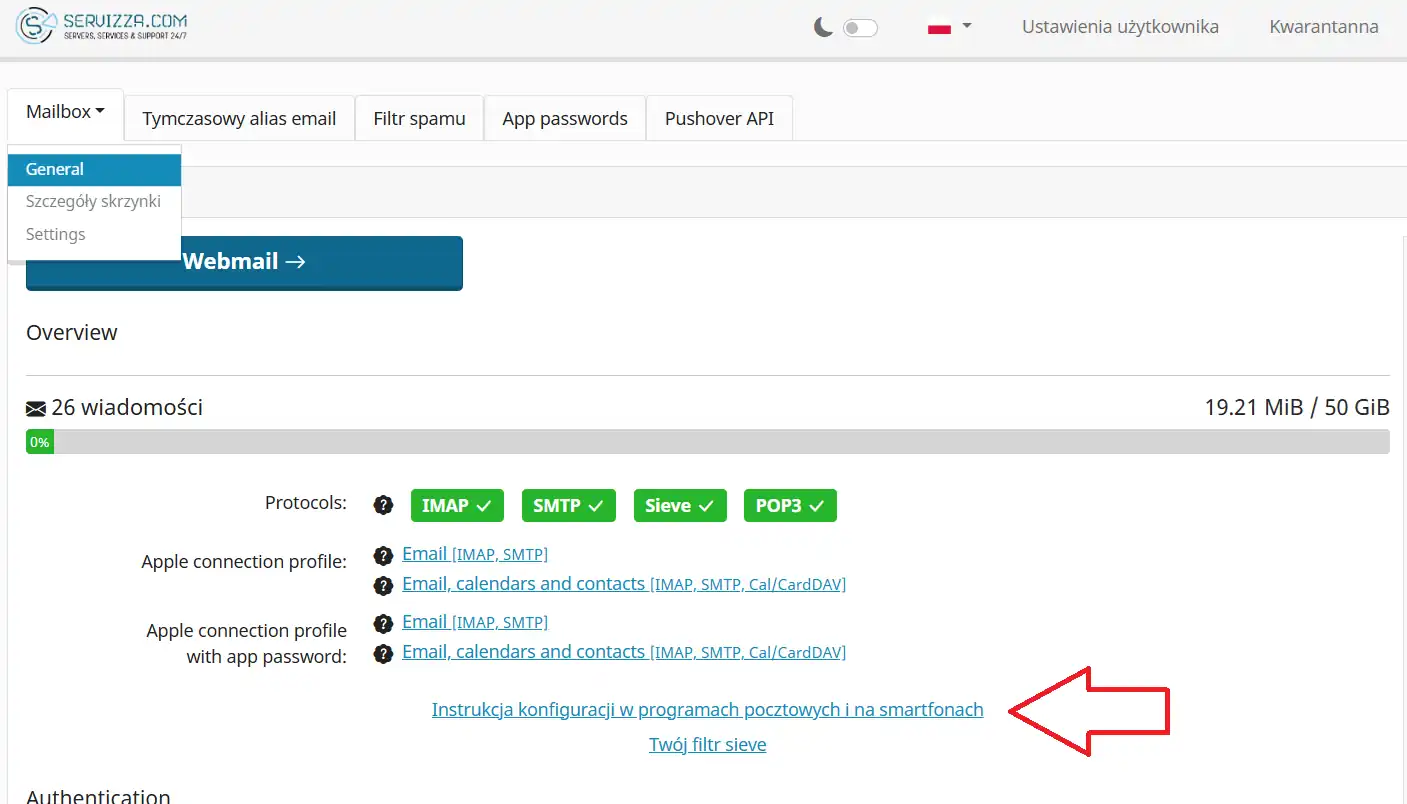Switch to Pushover API tab

(x=720, y=118)
